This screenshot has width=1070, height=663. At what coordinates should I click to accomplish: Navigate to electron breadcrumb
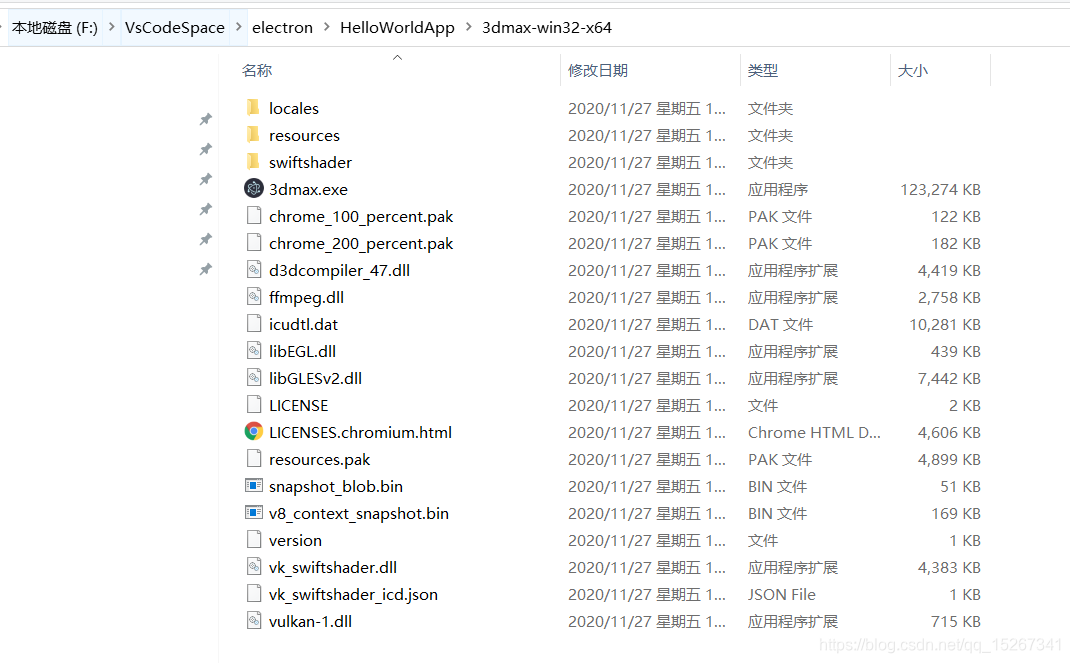click(x=283, y=28)
